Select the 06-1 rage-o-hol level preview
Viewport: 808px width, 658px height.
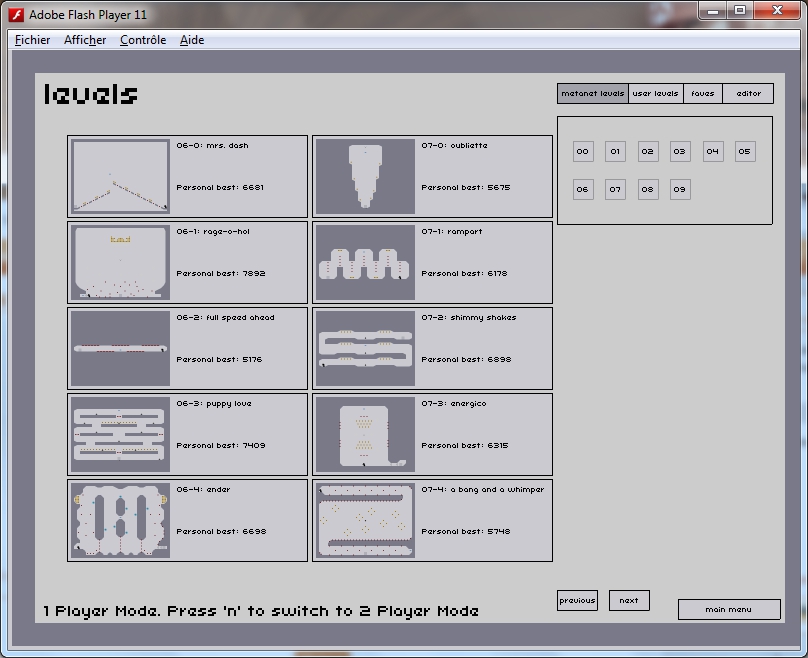120,263
